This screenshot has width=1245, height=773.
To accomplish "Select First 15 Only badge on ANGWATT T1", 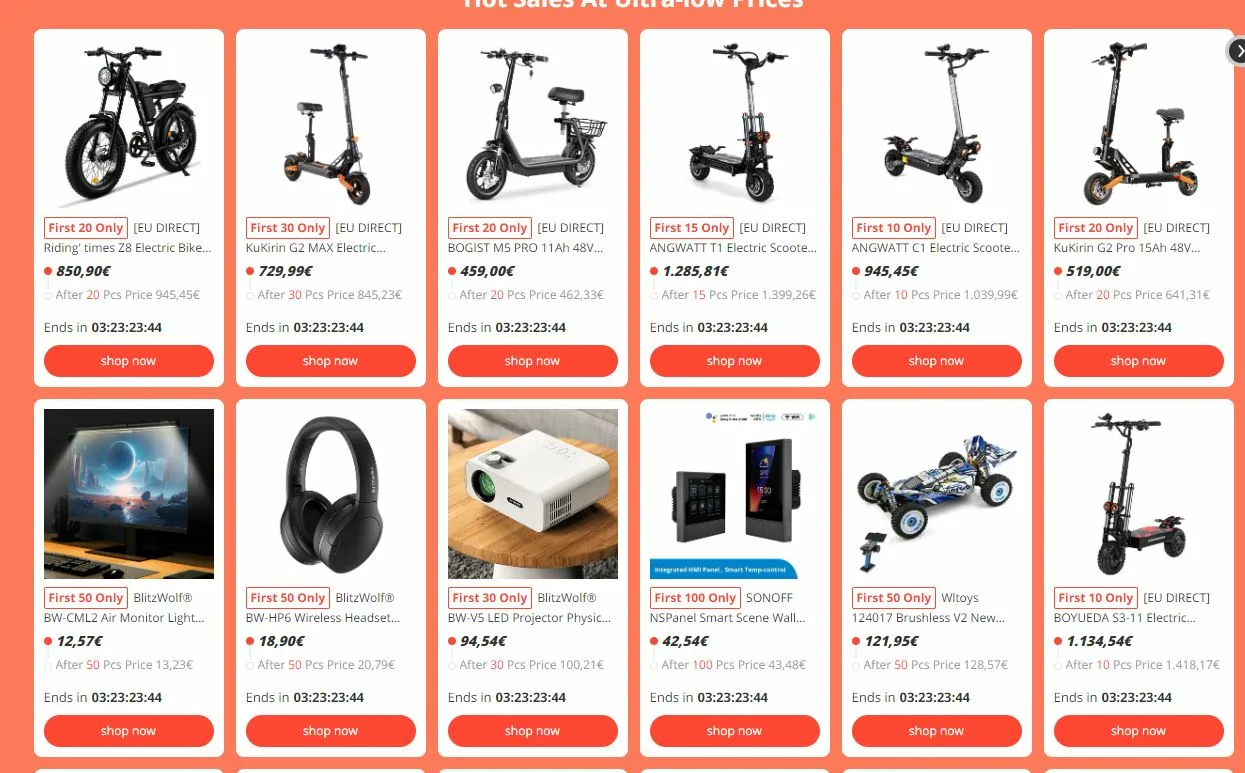I will coord(692,228).
